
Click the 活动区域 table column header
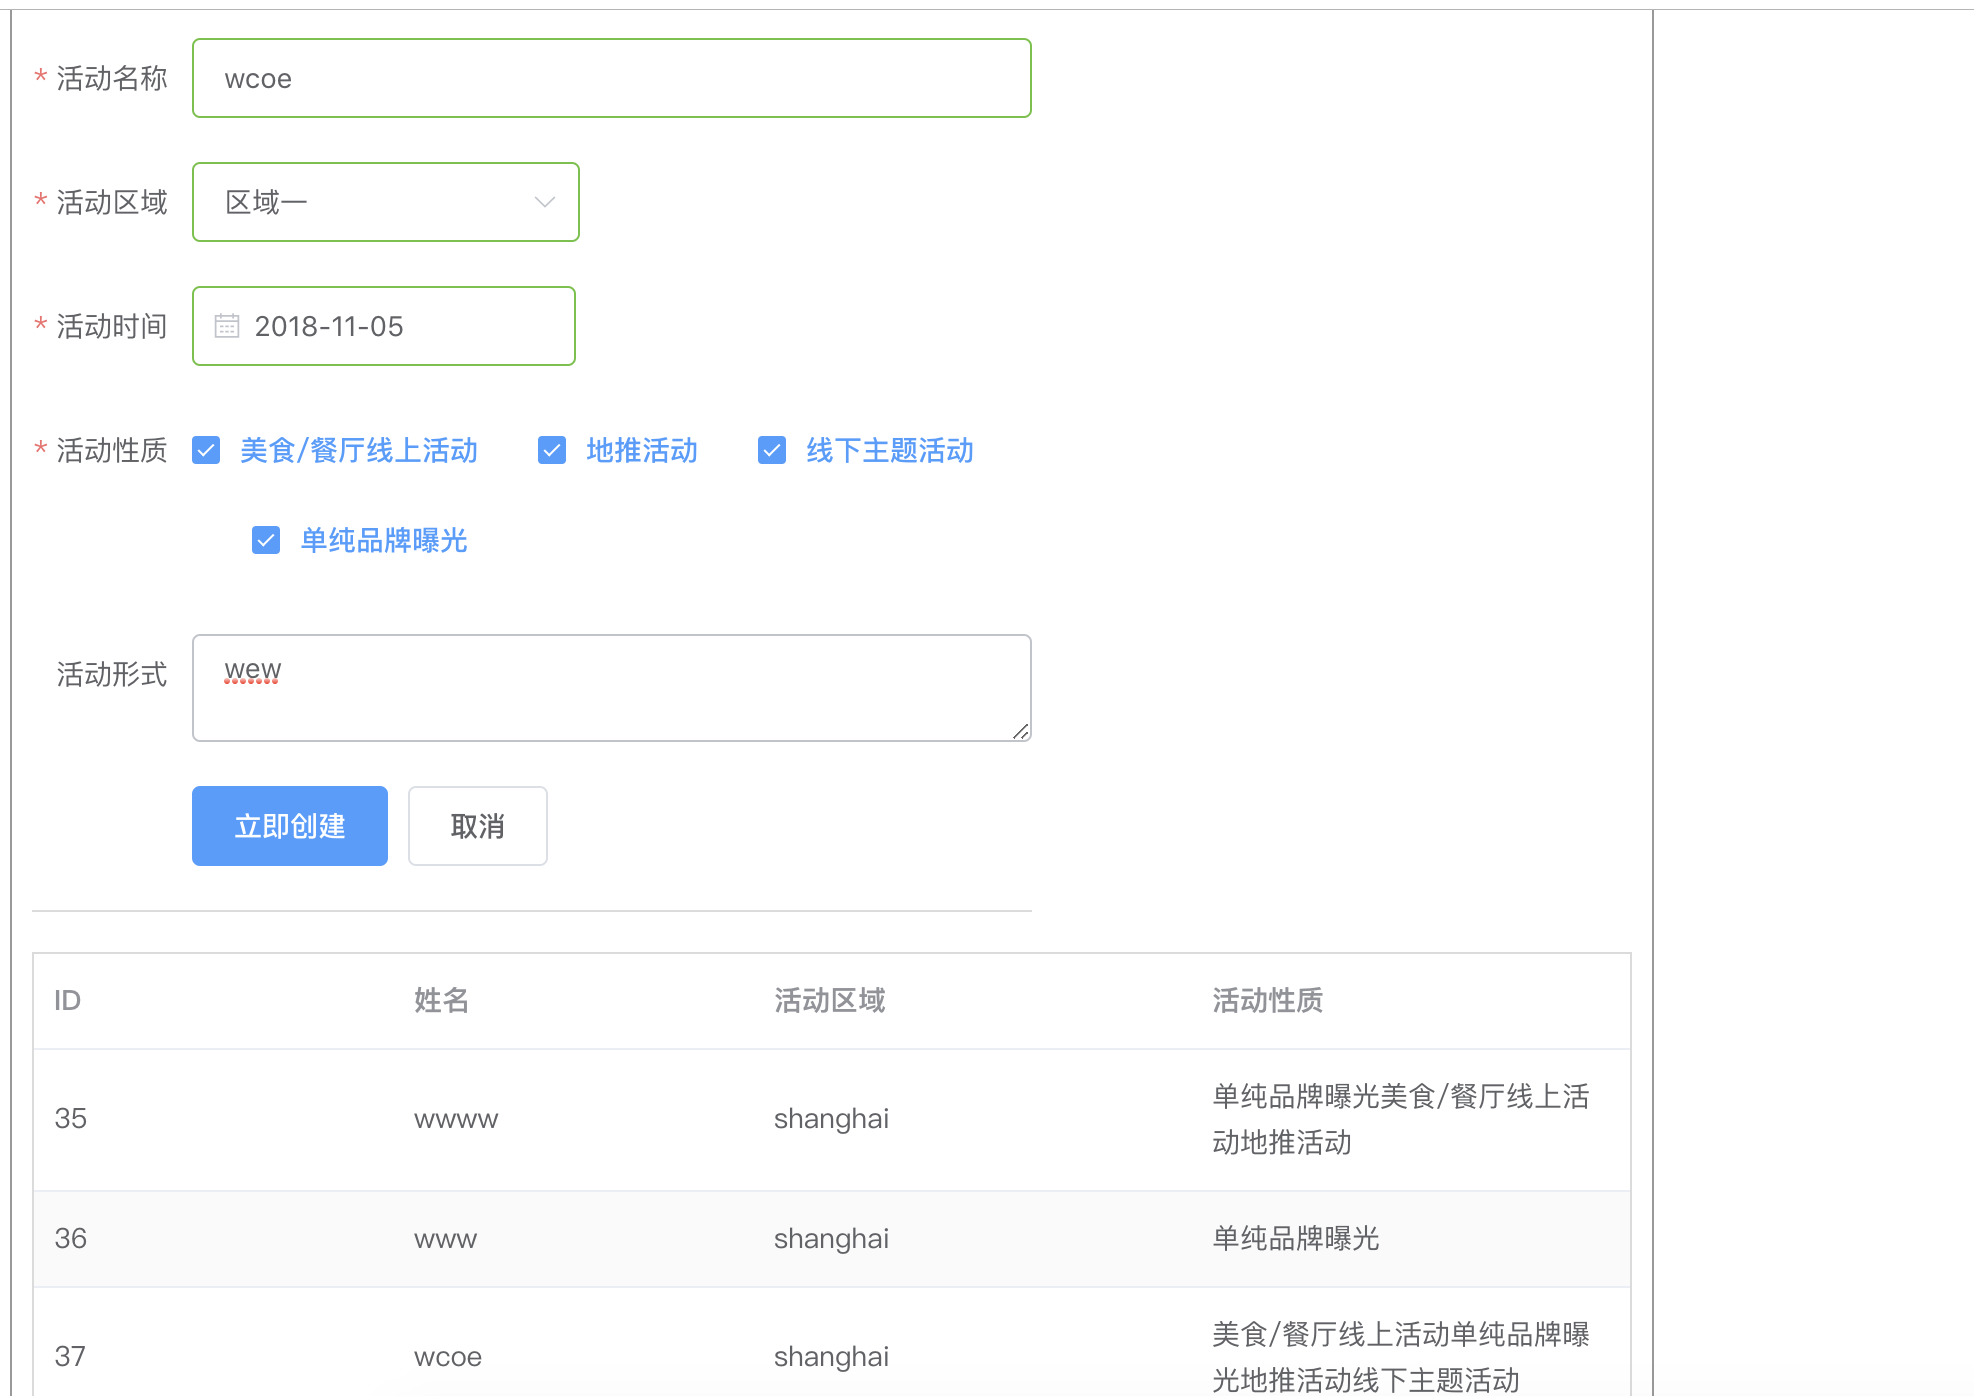[x=829, y=1001]
